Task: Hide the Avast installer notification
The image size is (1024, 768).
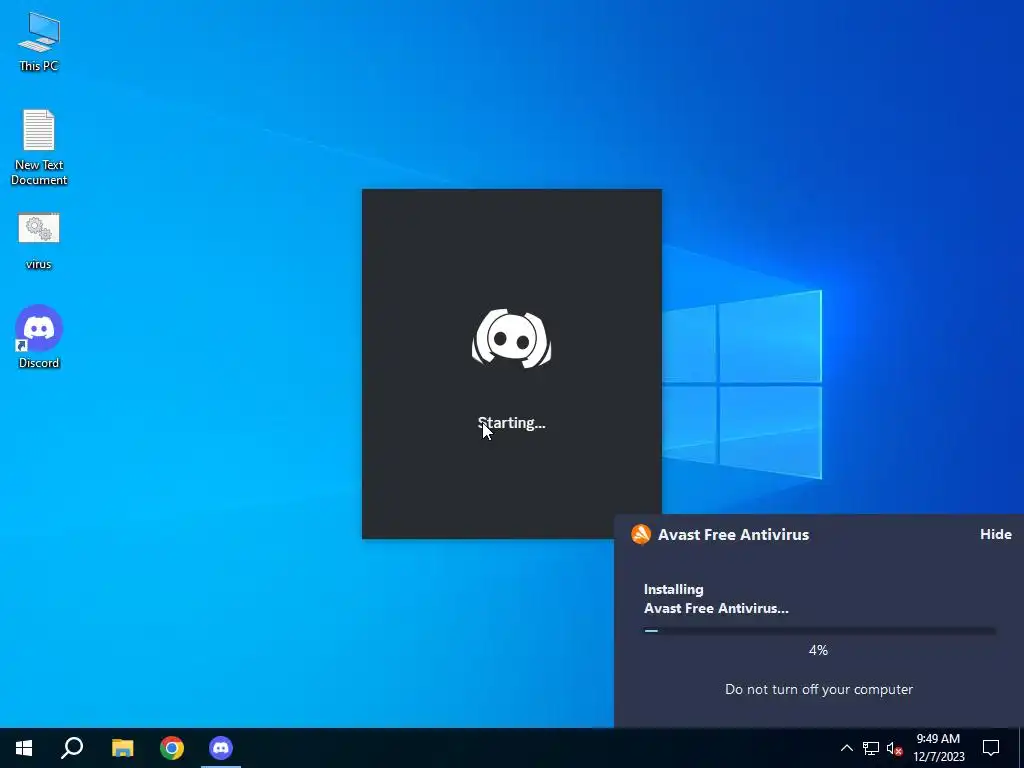Action: 995,534
